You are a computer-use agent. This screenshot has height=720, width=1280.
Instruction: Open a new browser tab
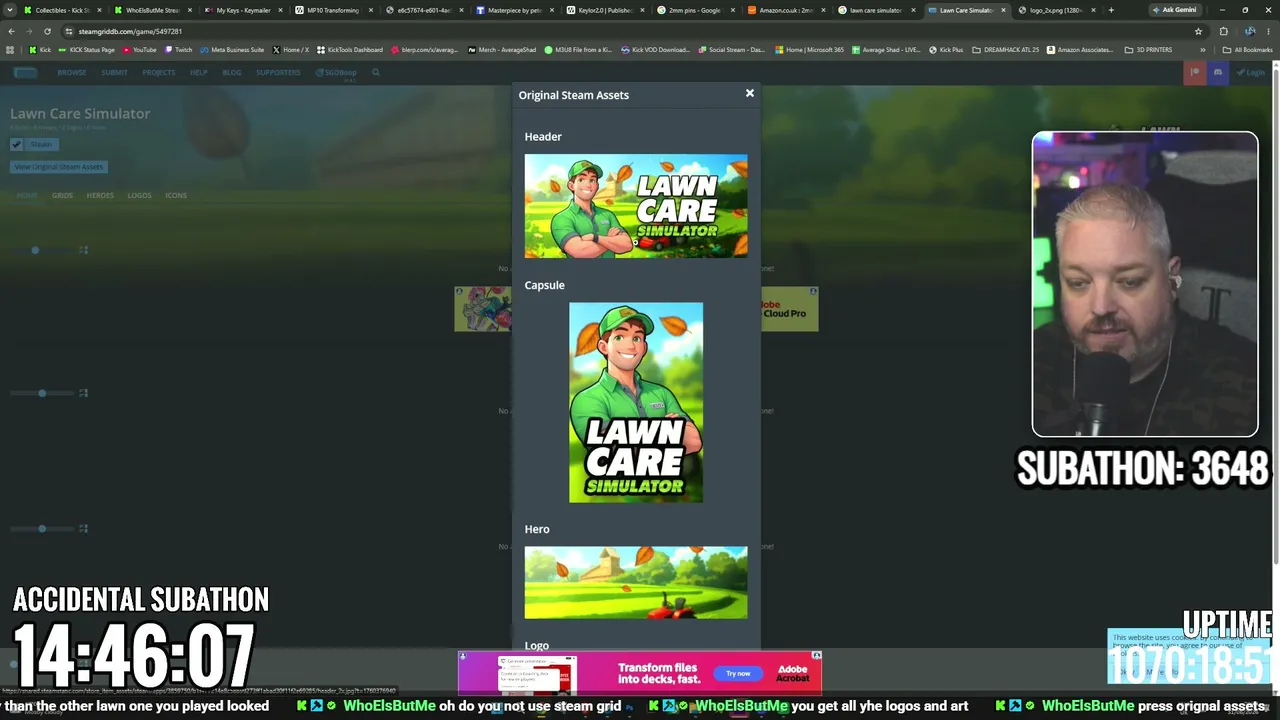pos(1111,10)
